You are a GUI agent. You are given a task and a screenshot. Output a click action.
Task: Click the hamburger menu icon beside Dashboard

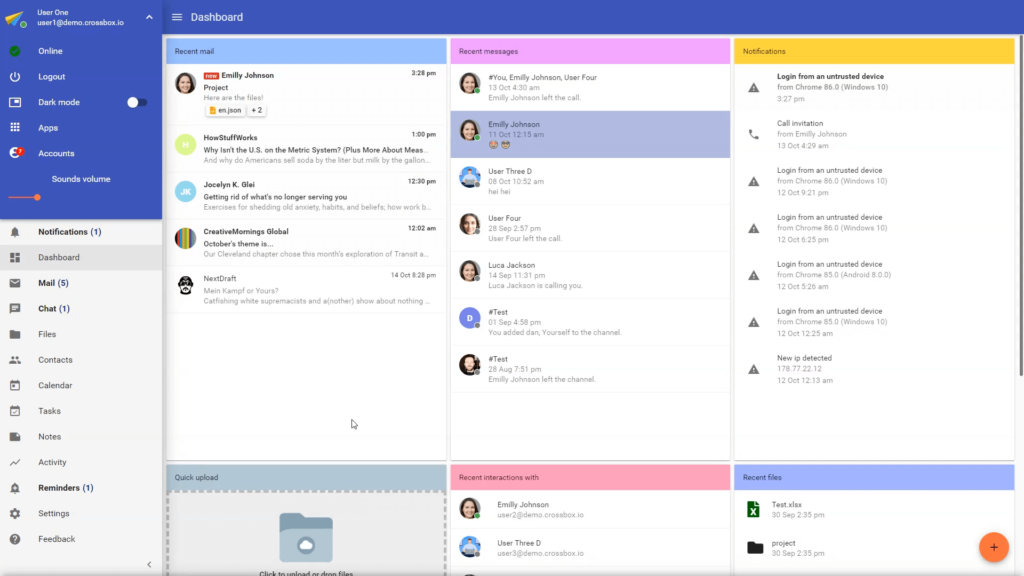[177, 17]
